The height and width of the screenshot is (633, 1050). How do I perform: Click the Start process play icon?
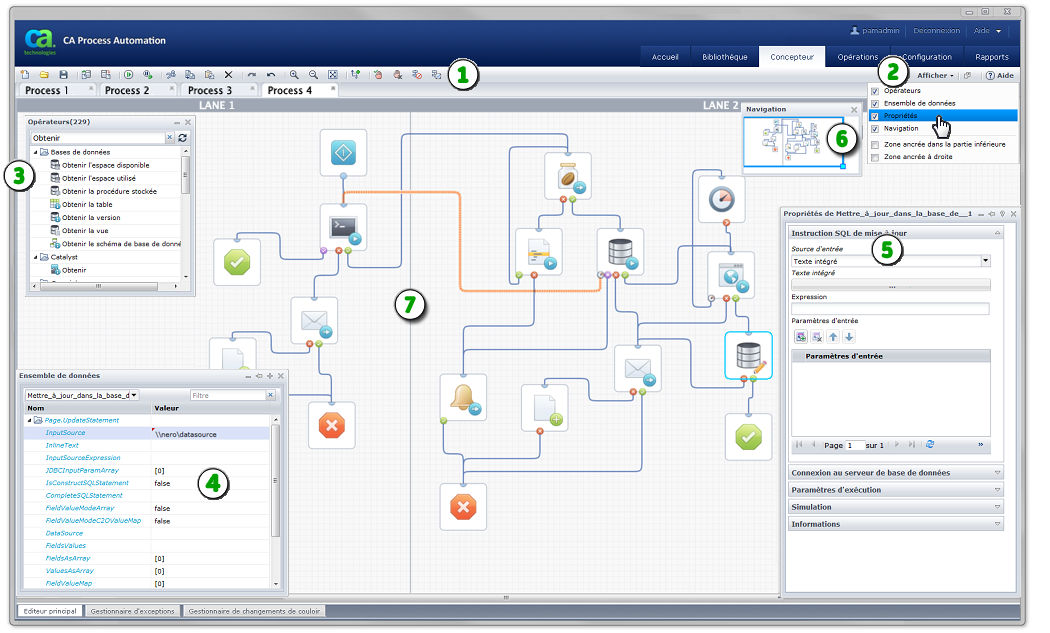pyautogui.click(x=129, y=76)
